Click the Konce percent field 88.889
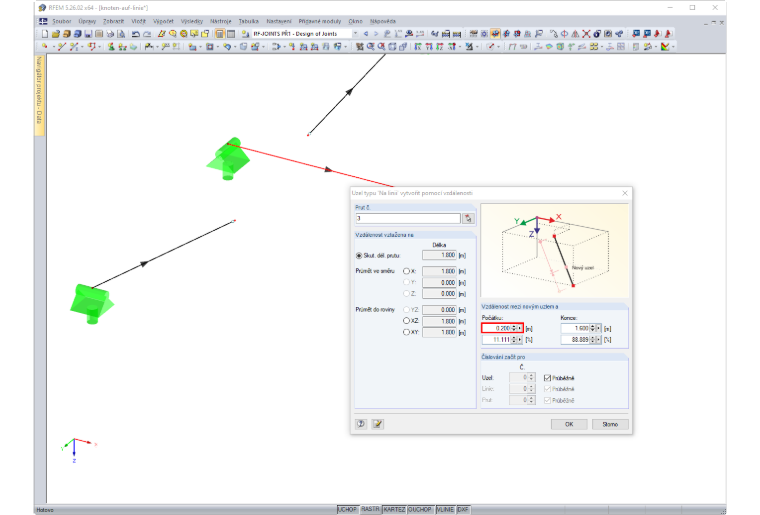Viewport: 760px width, 515px height. 581,340
